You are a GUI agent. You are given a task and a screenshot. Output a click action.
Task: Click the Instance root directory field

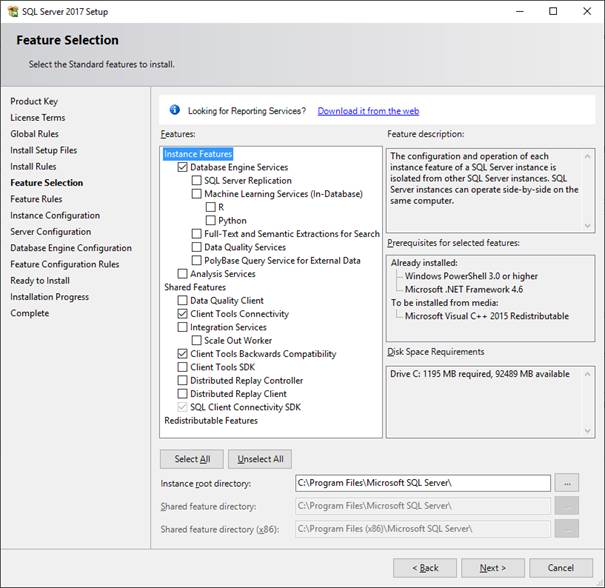tap(423, 483)
